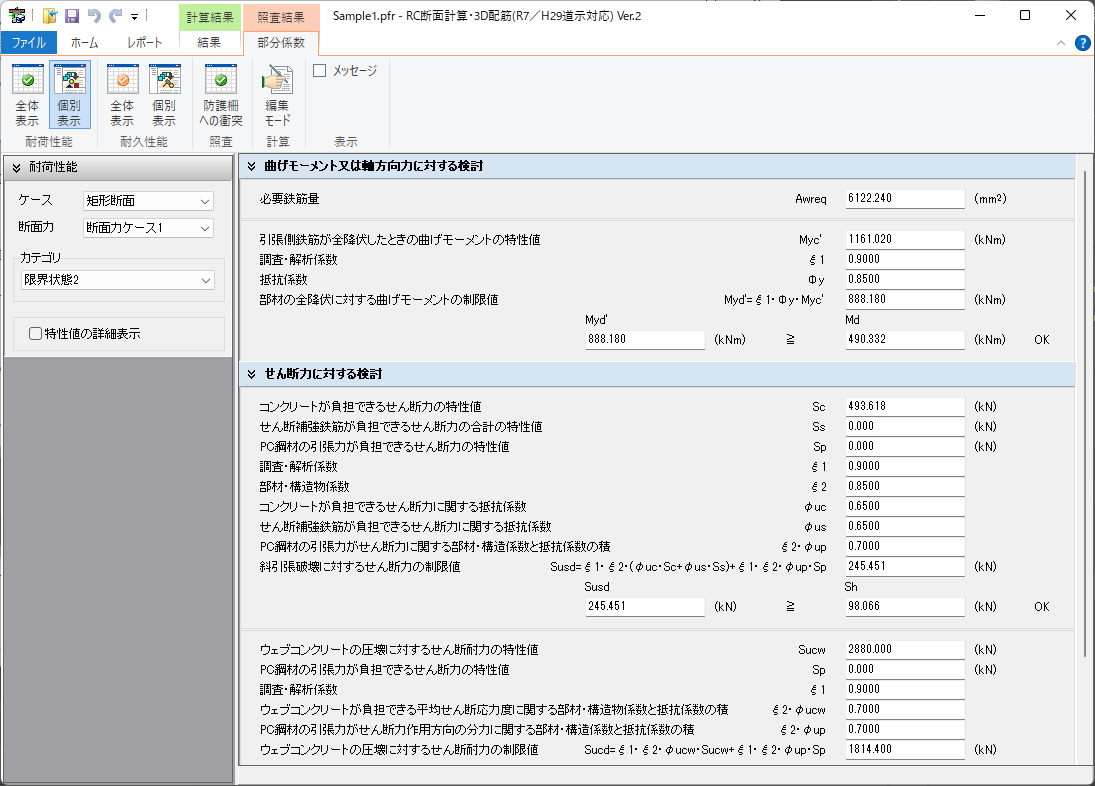
Task: Click the OK result next to Md
Action: tap(1041, 340)
